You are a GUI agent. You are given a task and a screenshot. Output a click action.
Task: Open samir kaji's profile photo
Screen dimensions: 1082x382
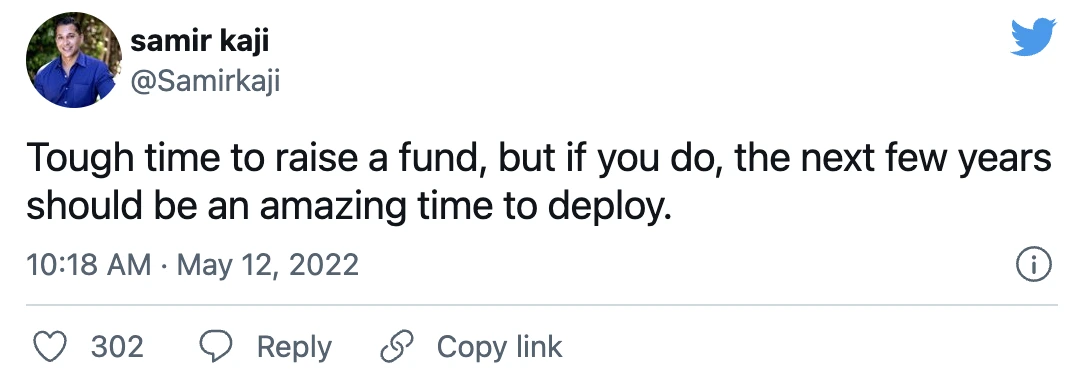71,60
